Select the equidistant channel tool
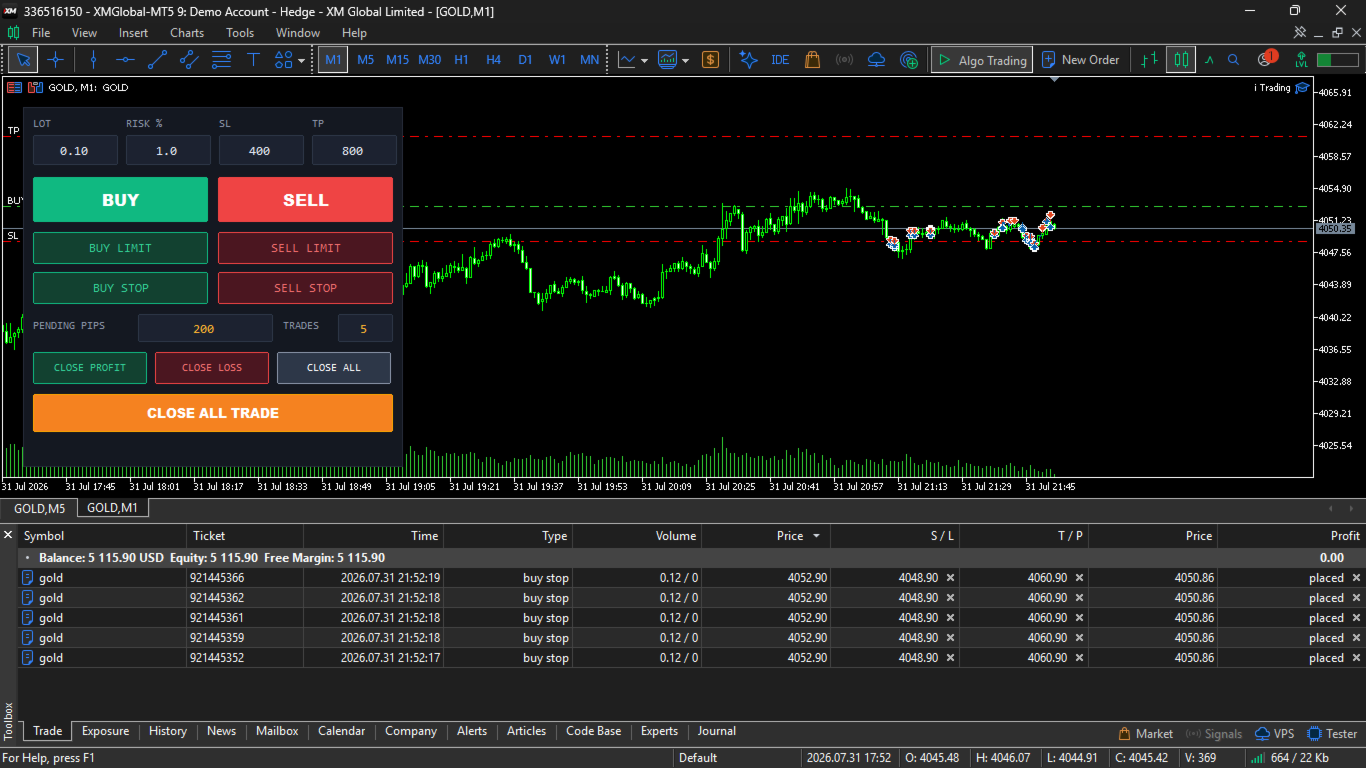This screenshot has height=768, width=1366. coord(189,60)
